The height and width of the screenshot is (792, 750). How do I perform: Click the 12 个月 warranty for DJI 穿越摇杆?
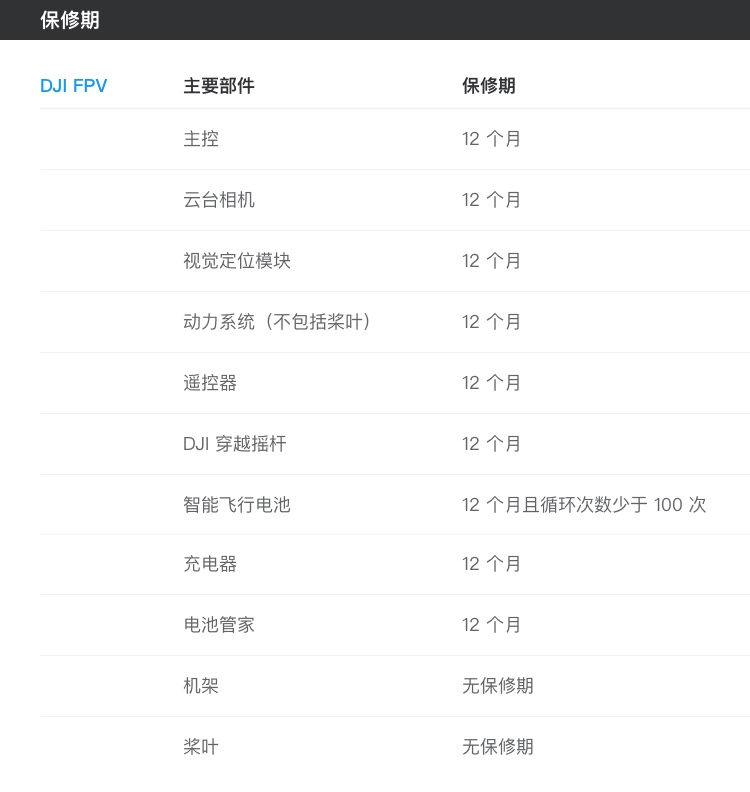[491, 444]
